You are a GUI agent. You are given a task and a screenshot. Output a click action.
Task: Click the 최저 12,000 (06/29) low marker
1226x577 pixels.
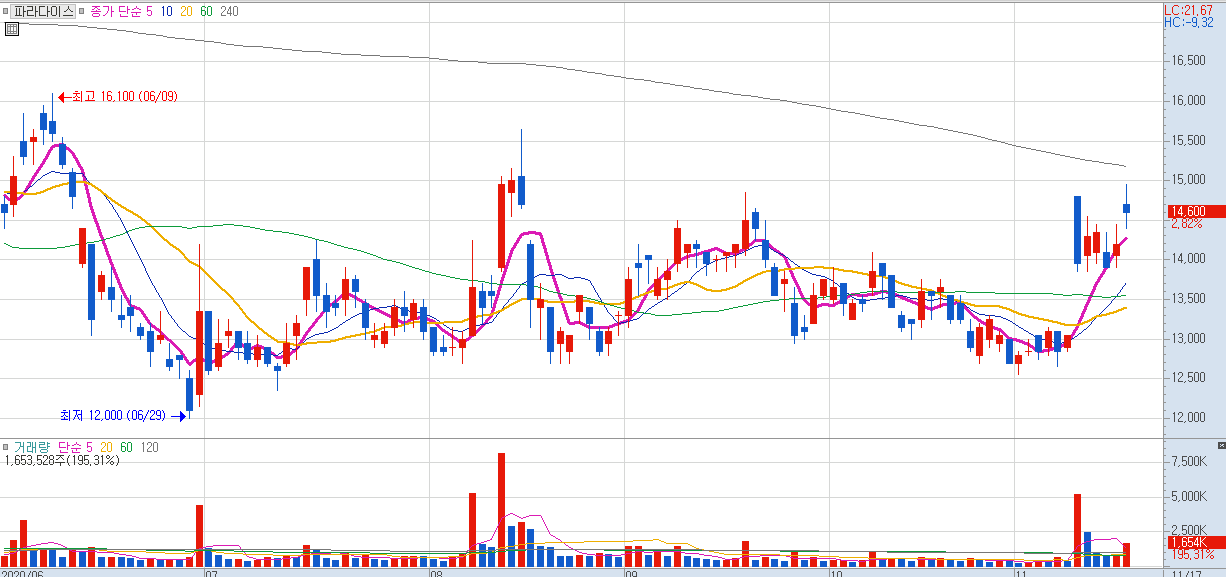[121, 414]
